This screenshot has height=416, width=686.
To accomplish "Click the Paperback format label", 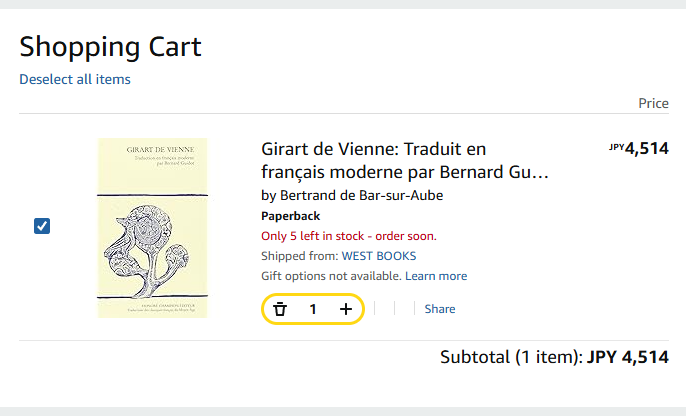I will click(x=292, y=216).
